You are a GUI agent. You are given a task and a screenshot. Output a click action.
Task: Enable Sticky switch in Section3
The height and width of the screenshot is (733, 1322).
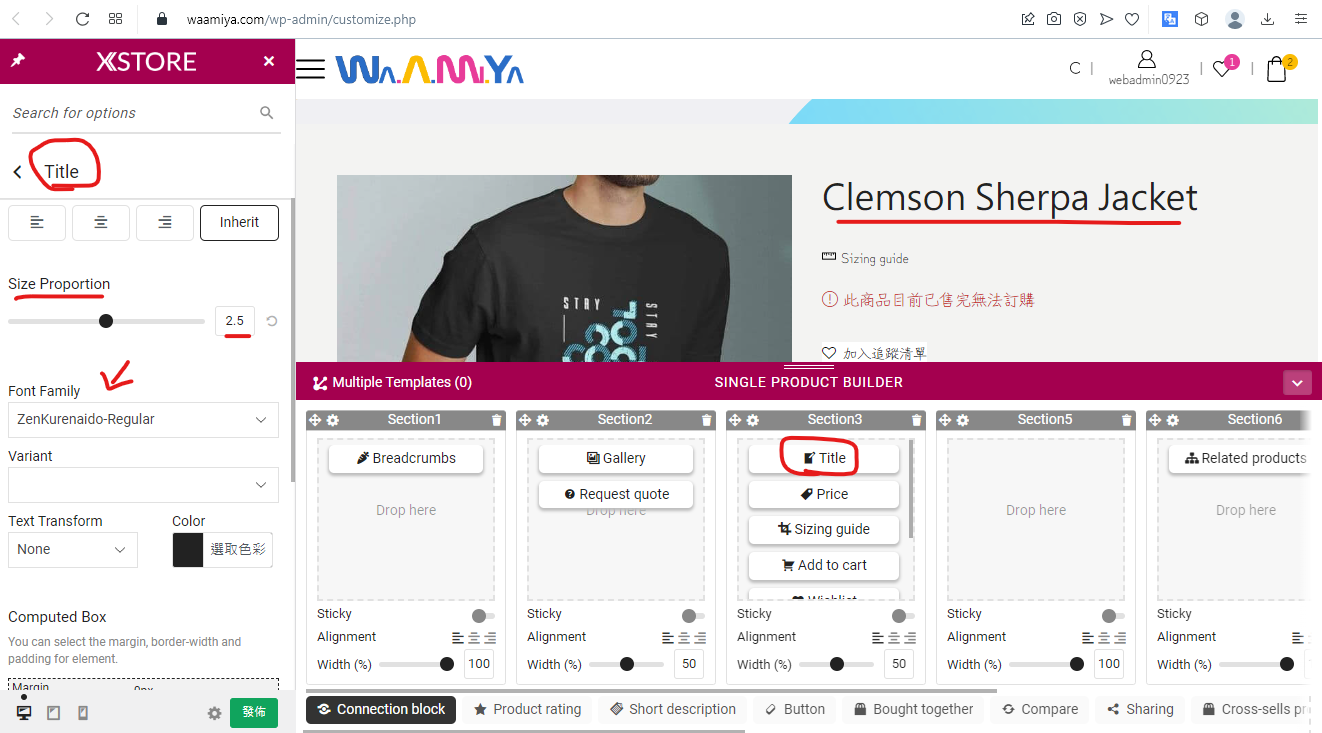click(903, 616)
